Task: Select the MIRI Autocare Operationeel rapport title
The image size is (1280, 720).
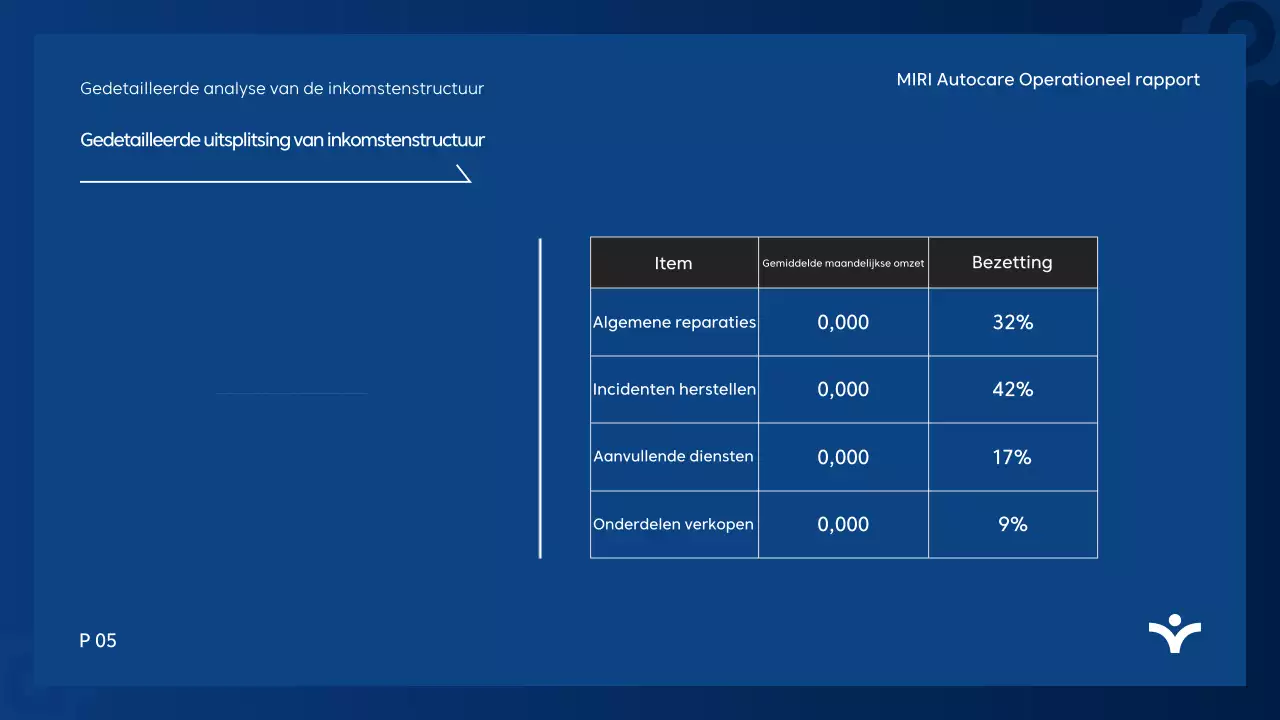Action: [x=1049, y=79]
